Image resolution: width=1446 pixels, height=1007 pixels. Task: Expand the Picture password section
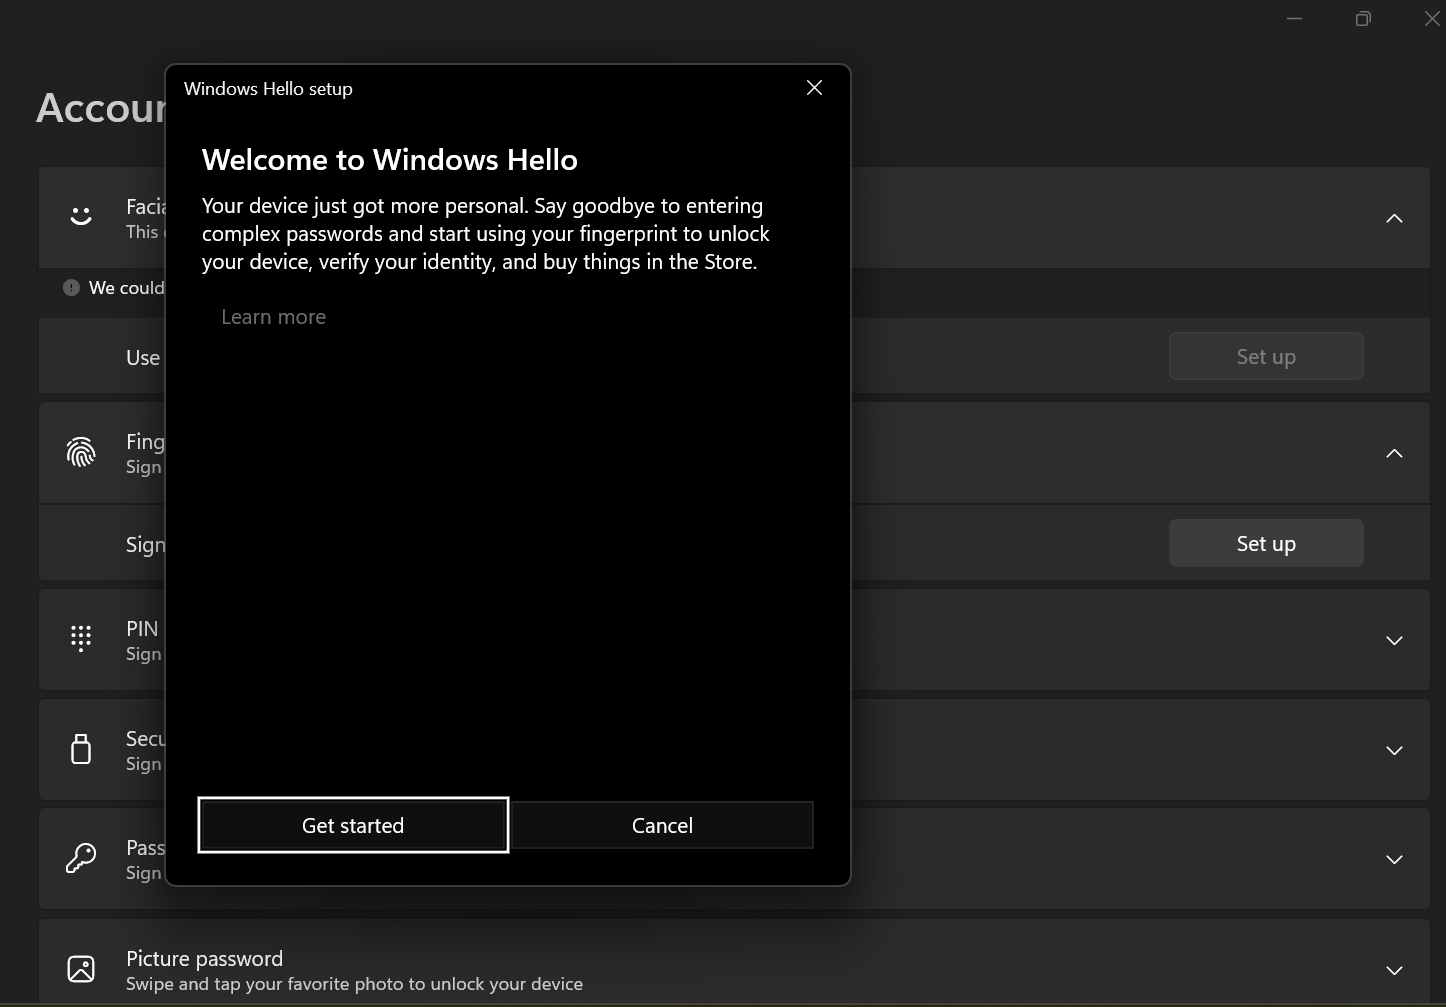tap(1394, 970)
